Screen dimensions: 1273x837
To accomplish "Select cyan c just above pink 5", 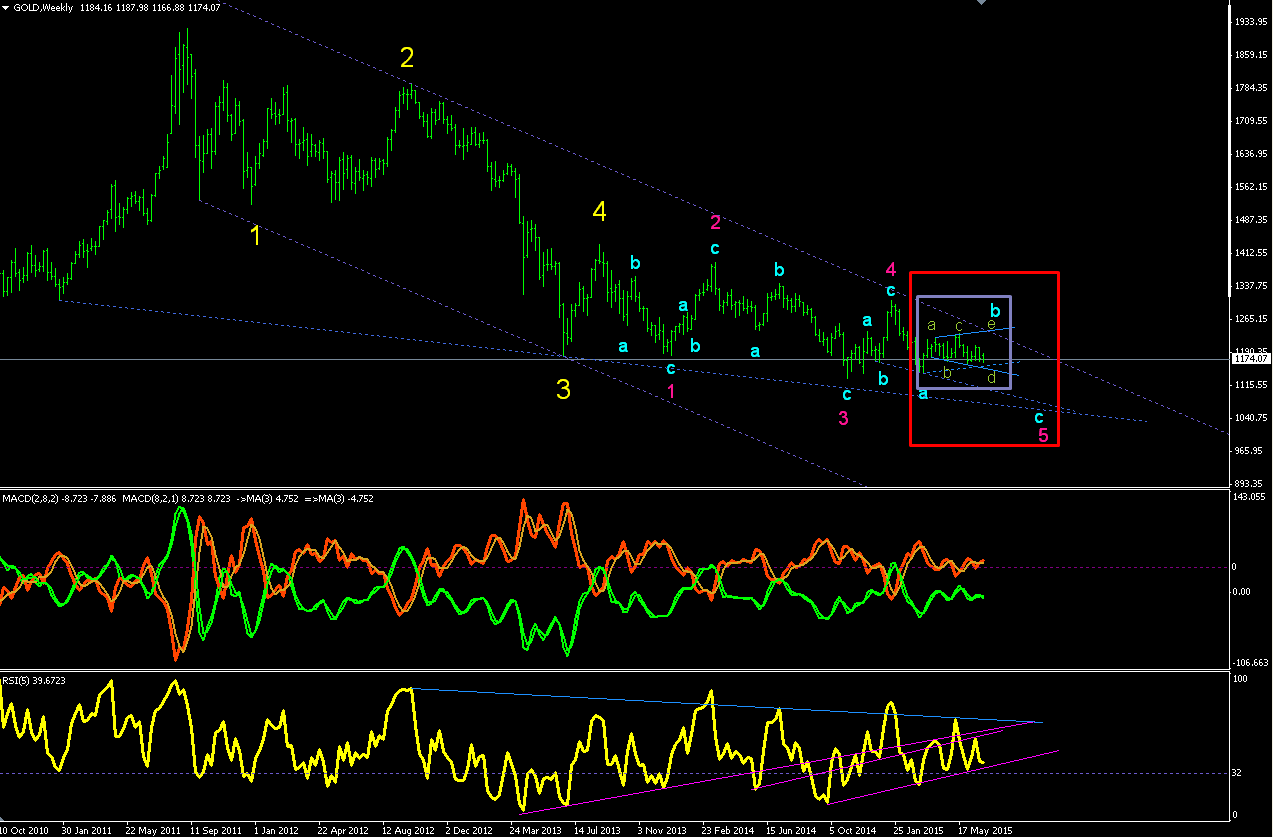I will (1039, 417).
